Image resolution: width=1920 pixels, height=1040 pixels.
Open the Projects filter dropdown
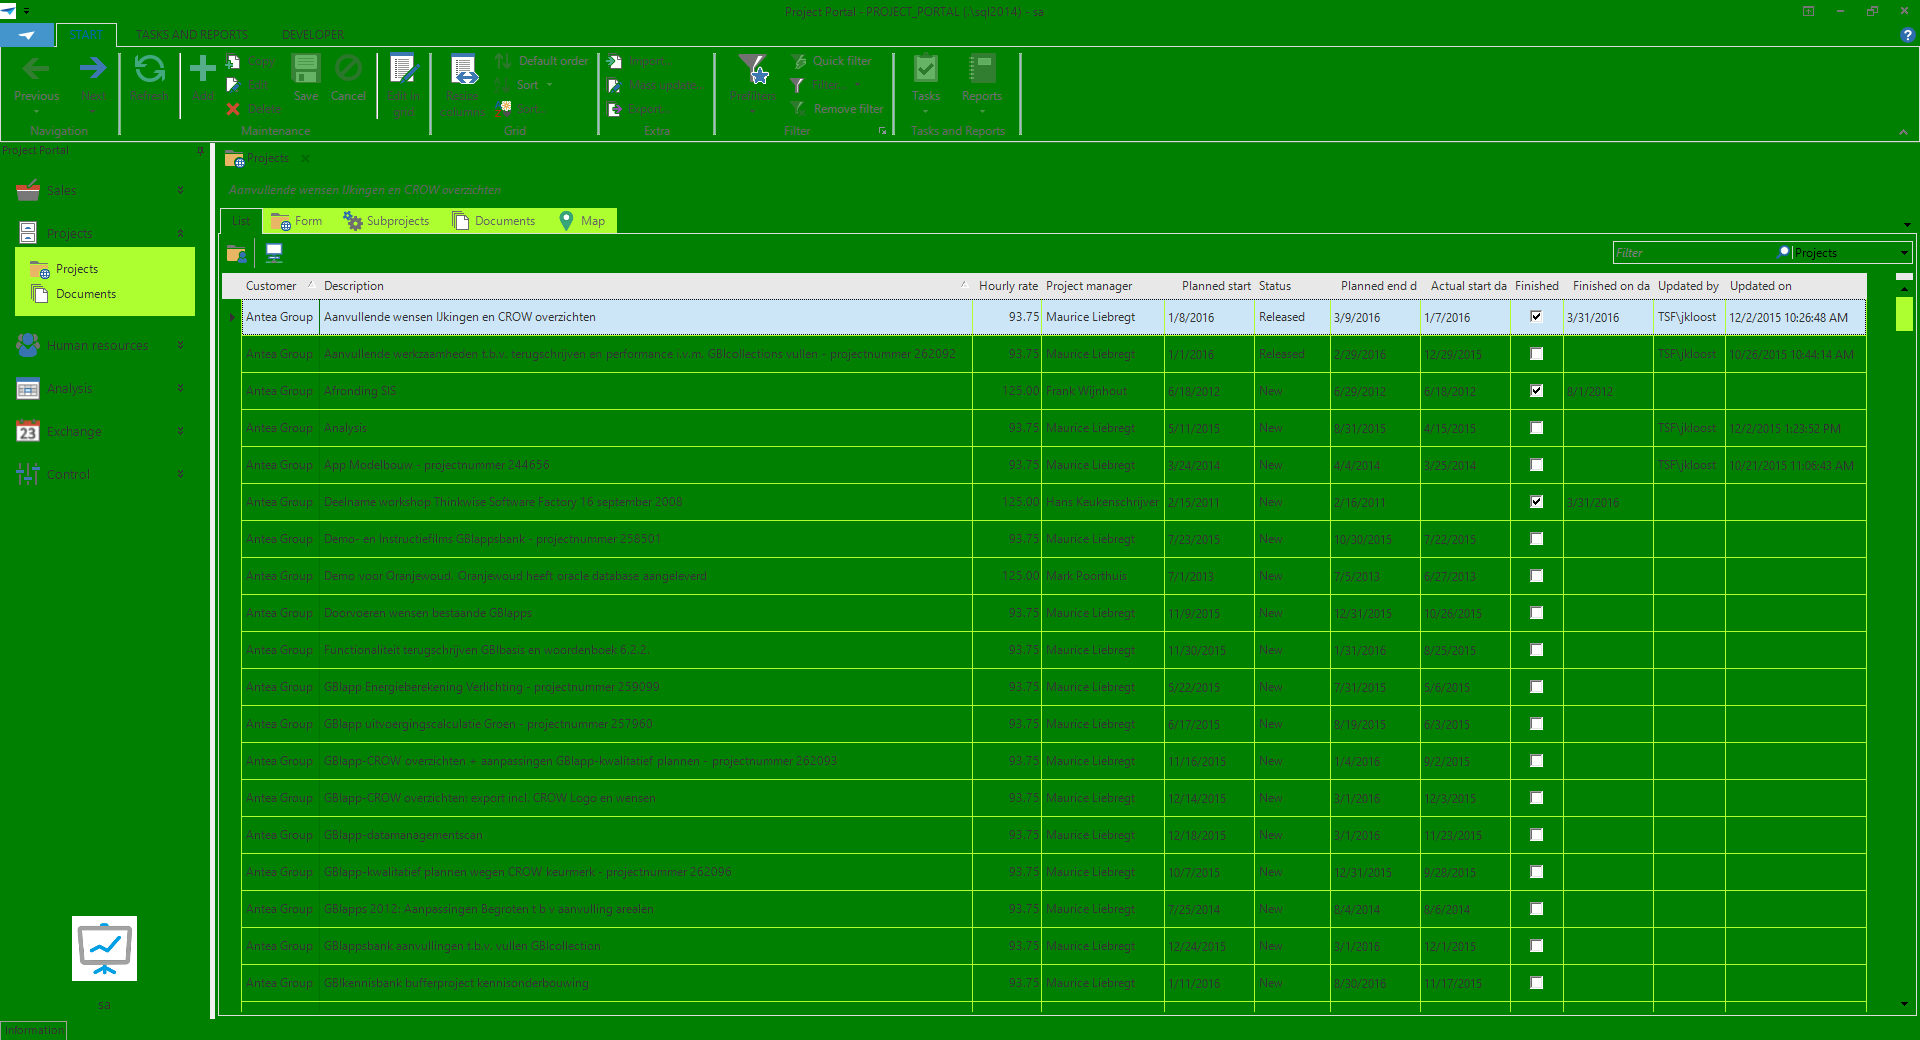tap(1903, 253)
